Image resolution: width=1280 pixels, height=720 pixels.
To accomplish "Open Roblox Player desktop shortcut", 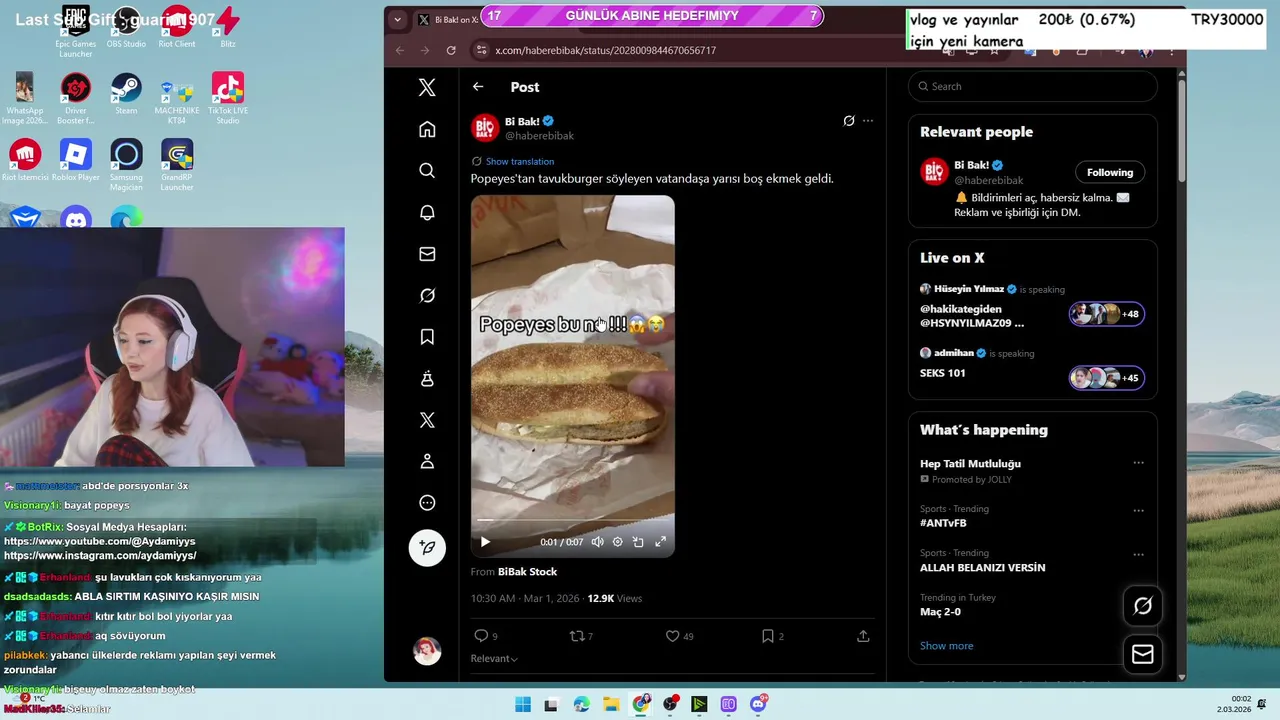I will (76, 161).
